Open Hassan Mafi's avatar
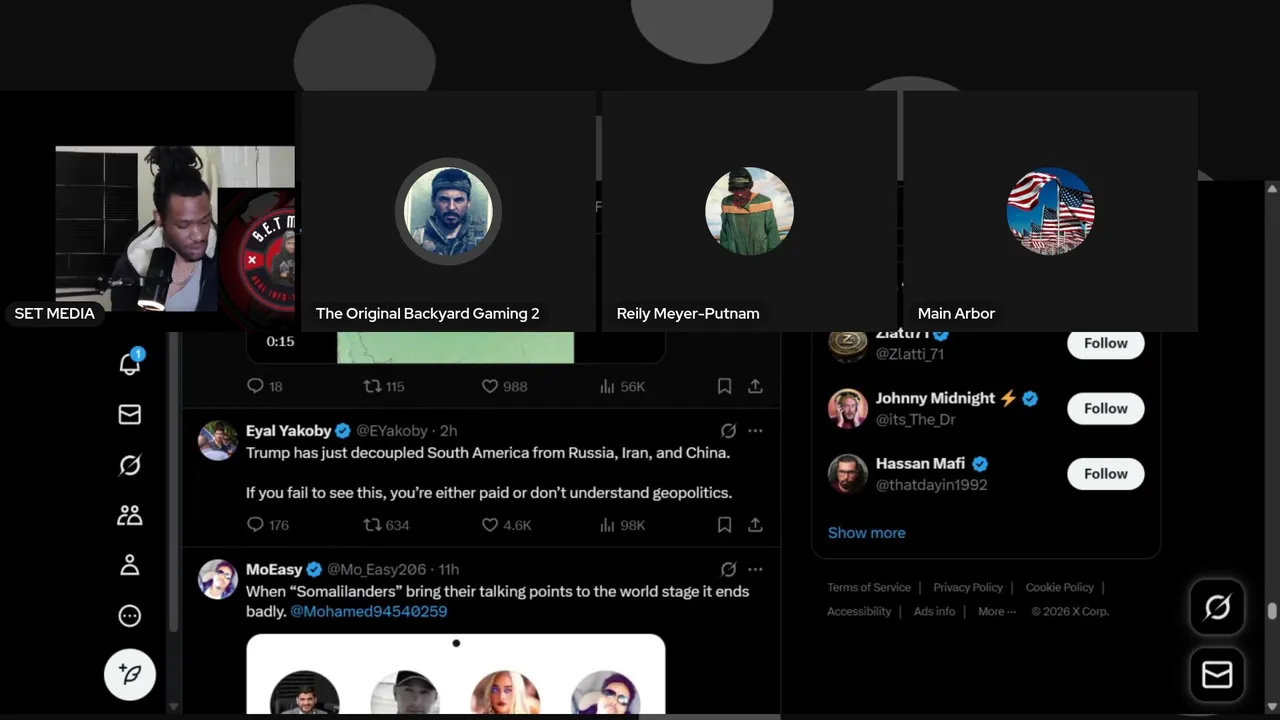Image resolution: width=1280 pixels, height=720 pixels. point(847,474)
